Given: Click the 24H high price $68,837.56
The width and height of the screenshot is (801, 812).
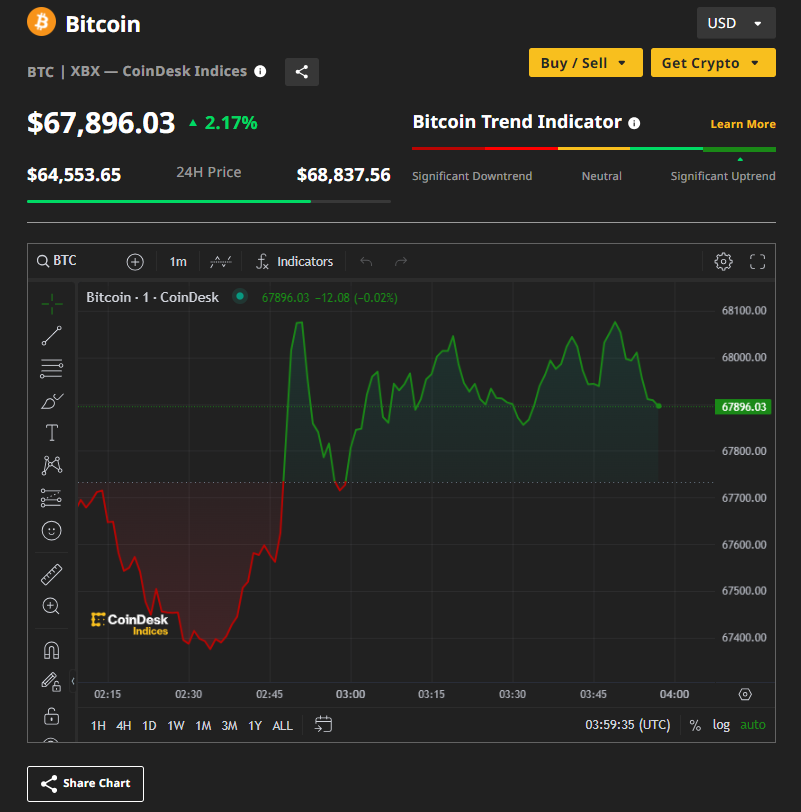Looking at the screenshot, I should tap(343, 175).
